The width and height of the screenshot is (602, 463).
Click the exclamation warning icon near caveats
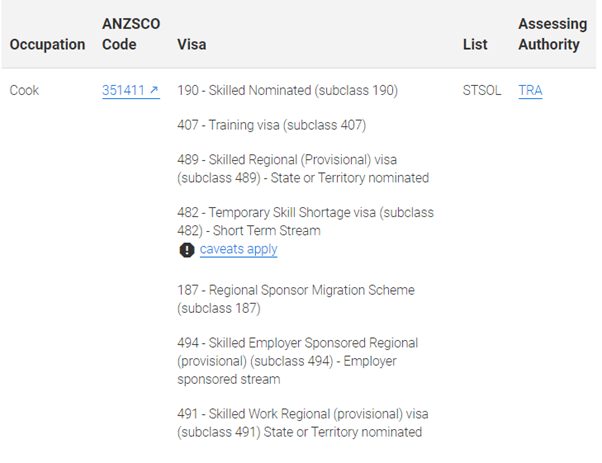pyautogui.click(x=187, y=250)
